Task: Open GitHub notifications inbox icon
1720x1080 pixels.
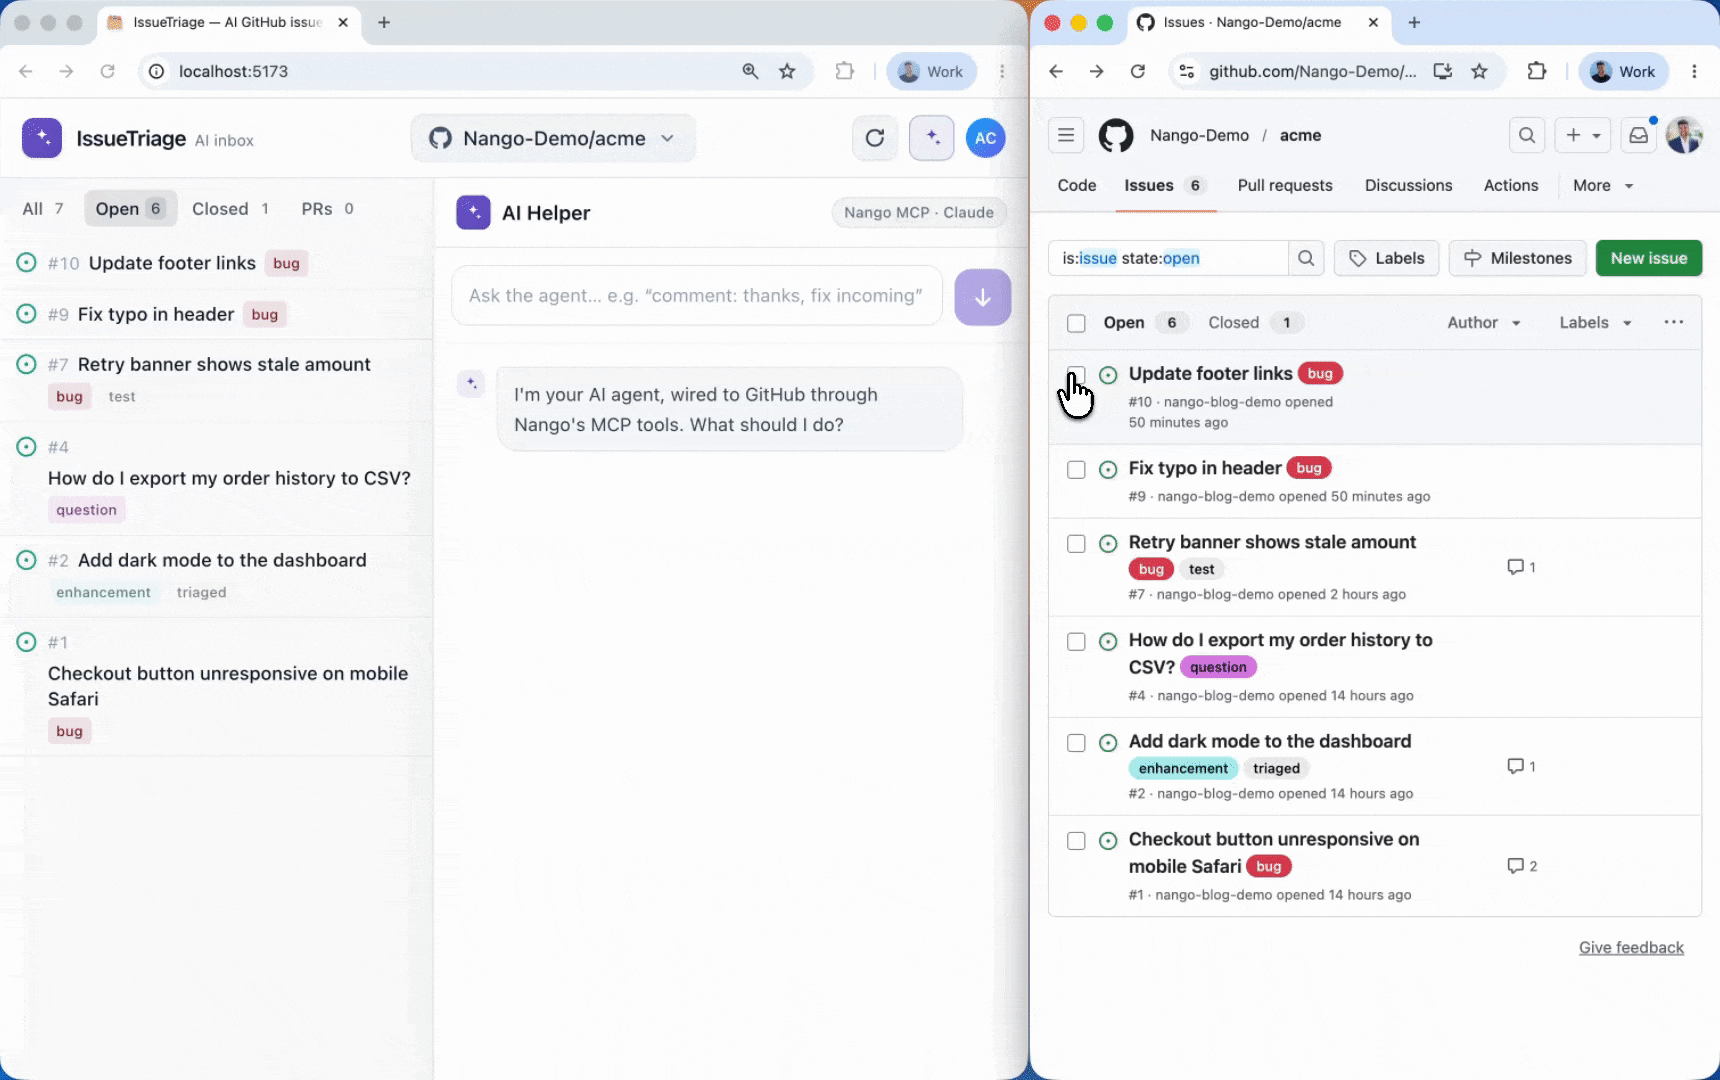Action: click(x=1638, y=135)
